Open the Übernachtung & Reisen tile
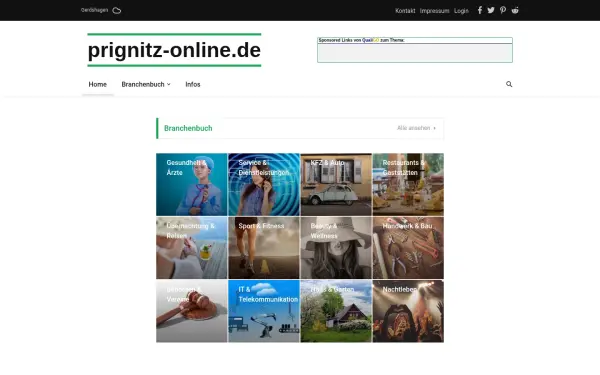 pyautogui.click(x=192, y=248)
